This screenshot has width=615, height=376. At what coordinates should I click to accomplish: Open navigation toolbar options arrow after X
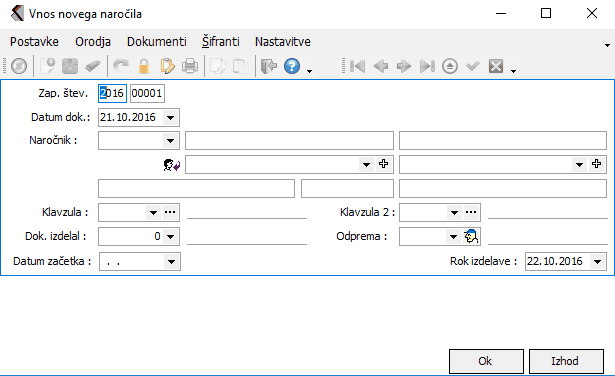(x=513, y=71)
